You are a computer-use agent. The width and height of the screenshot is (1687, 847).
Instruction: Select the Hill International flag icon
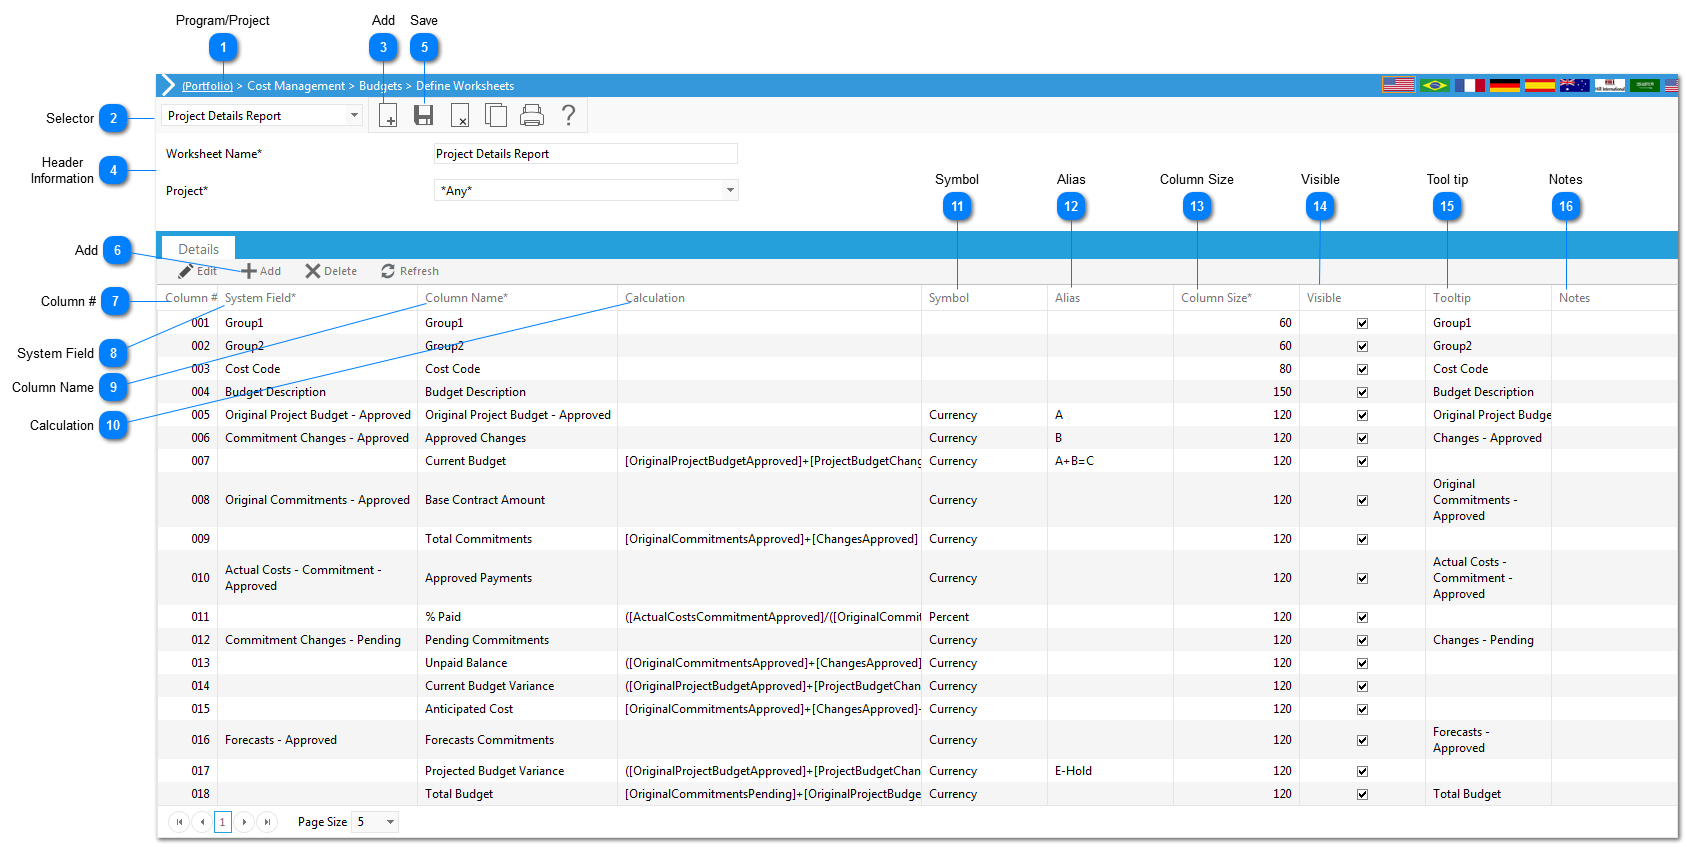tap(1610, 85)
